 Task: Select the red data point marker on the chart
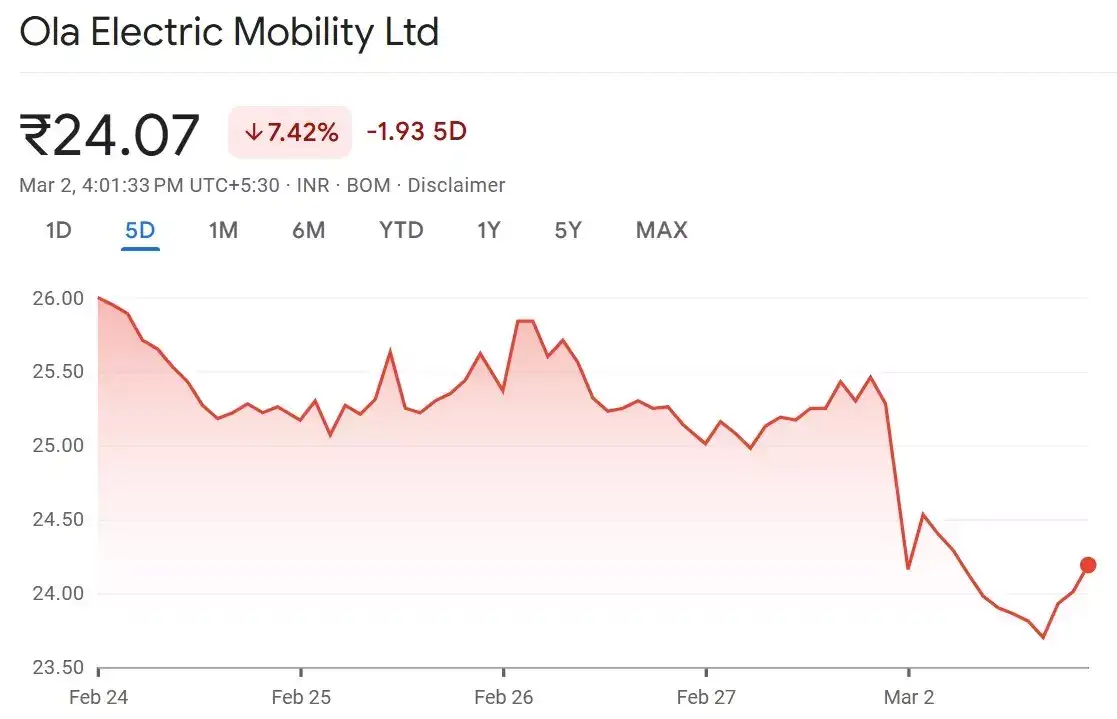pos(1088,565)
